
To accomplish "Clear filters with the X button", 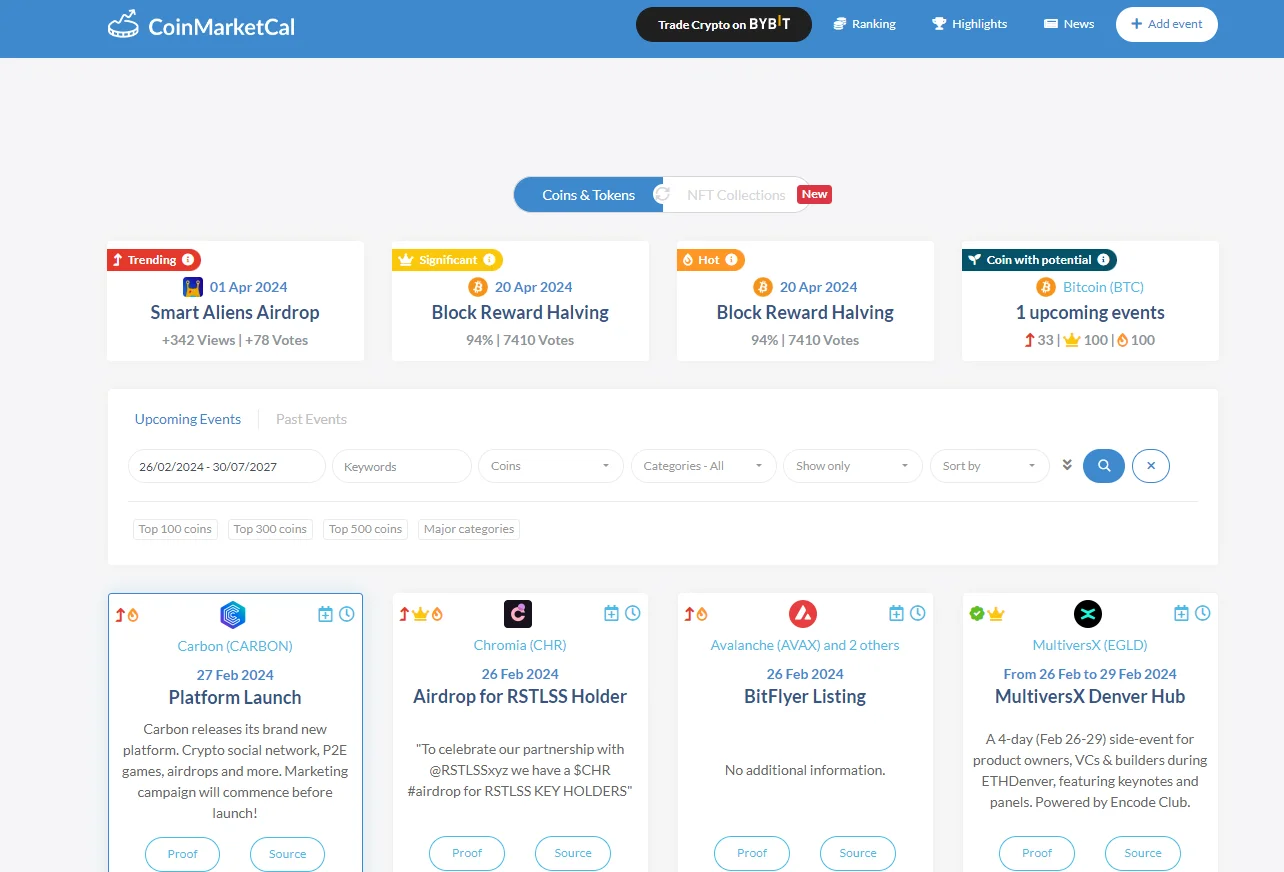I will tap(1151, 466).
